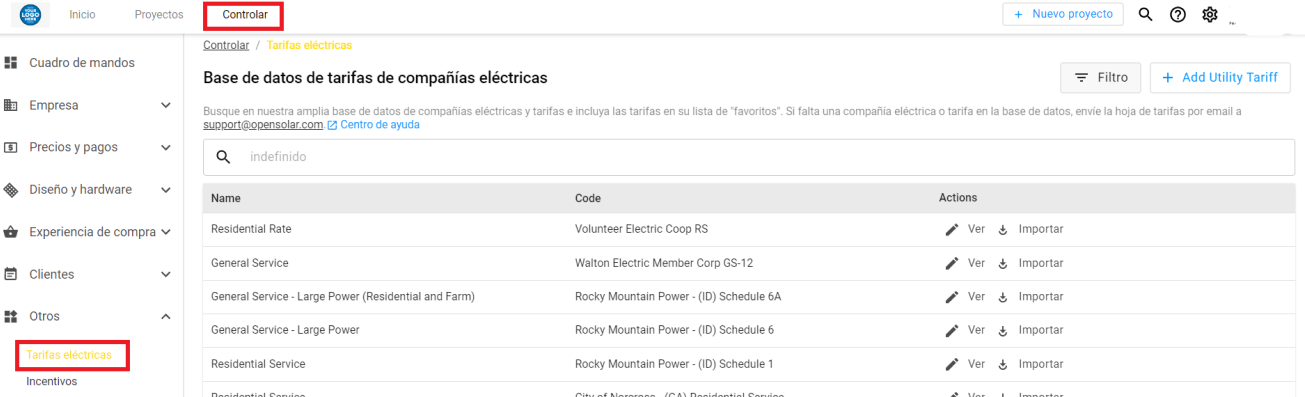Click import download icon for Walton Electric GS-12
Viewport: 1305px width, 397px height.
(1003, 263)
